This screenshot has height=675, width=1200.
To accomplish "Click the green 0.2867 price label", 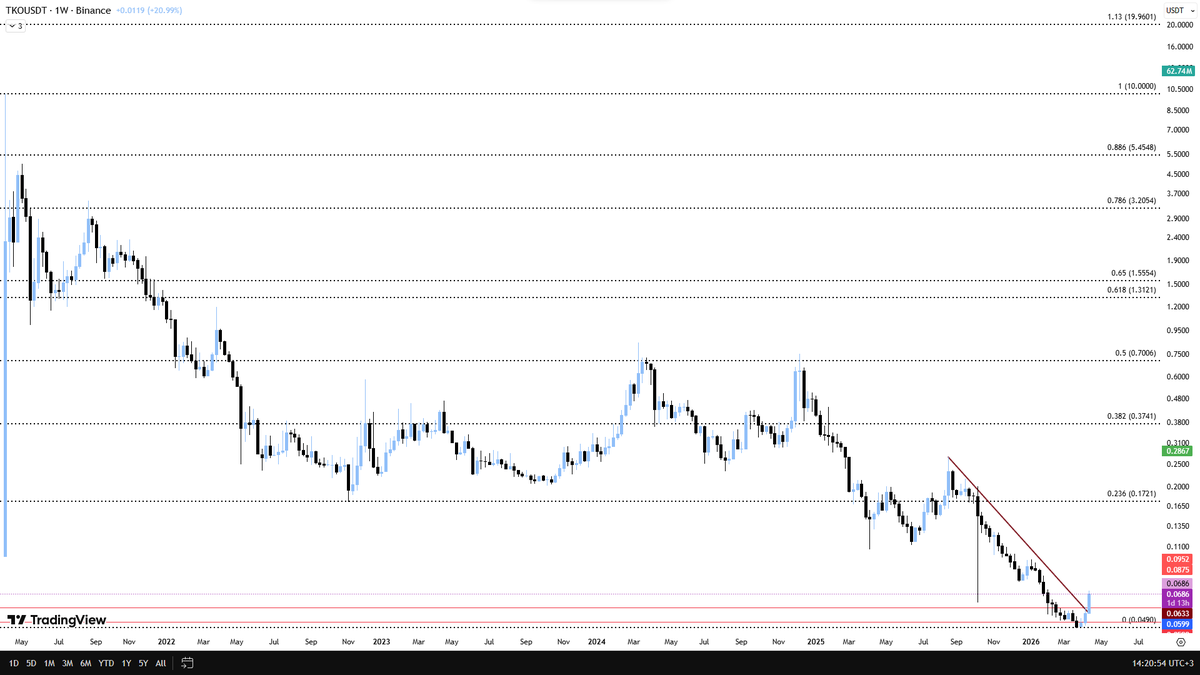I will 1175,452.
